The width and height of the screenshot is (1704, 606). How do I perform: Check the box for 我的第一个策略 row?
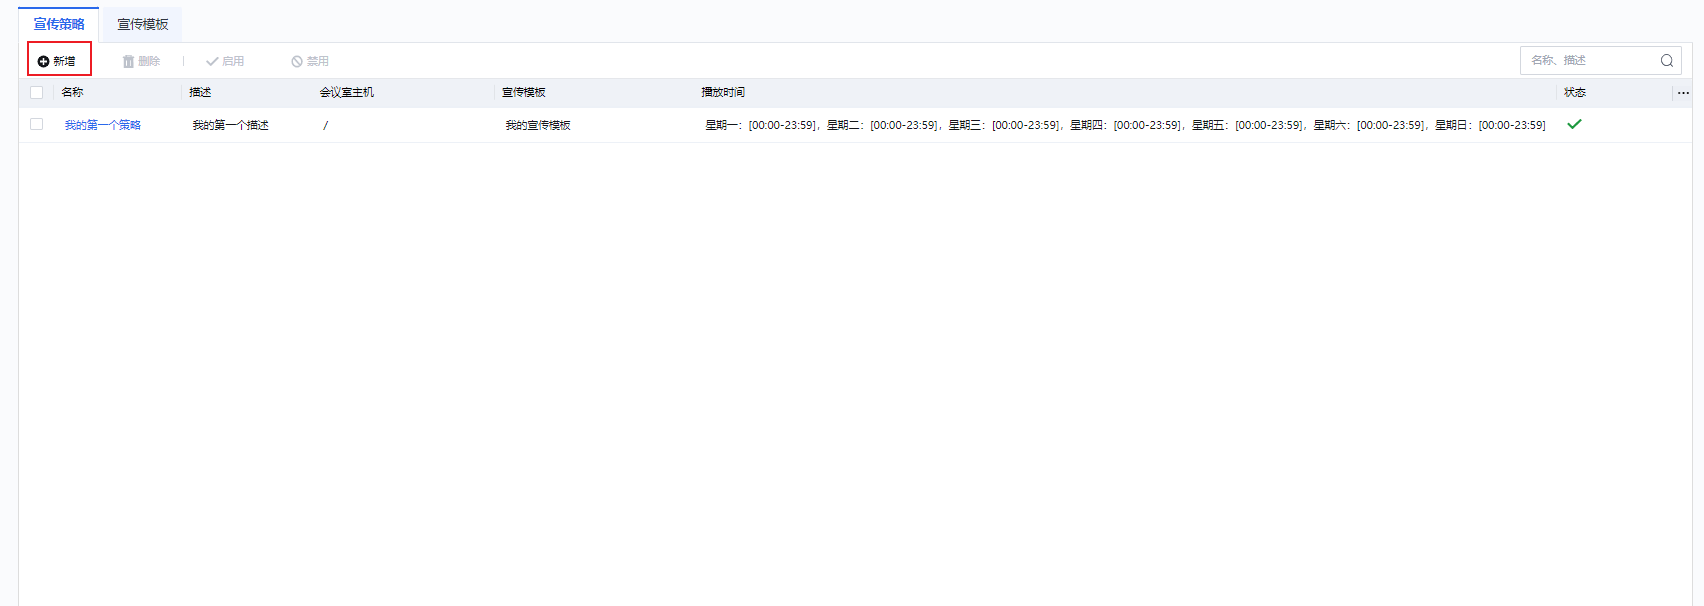coord(37,124)
